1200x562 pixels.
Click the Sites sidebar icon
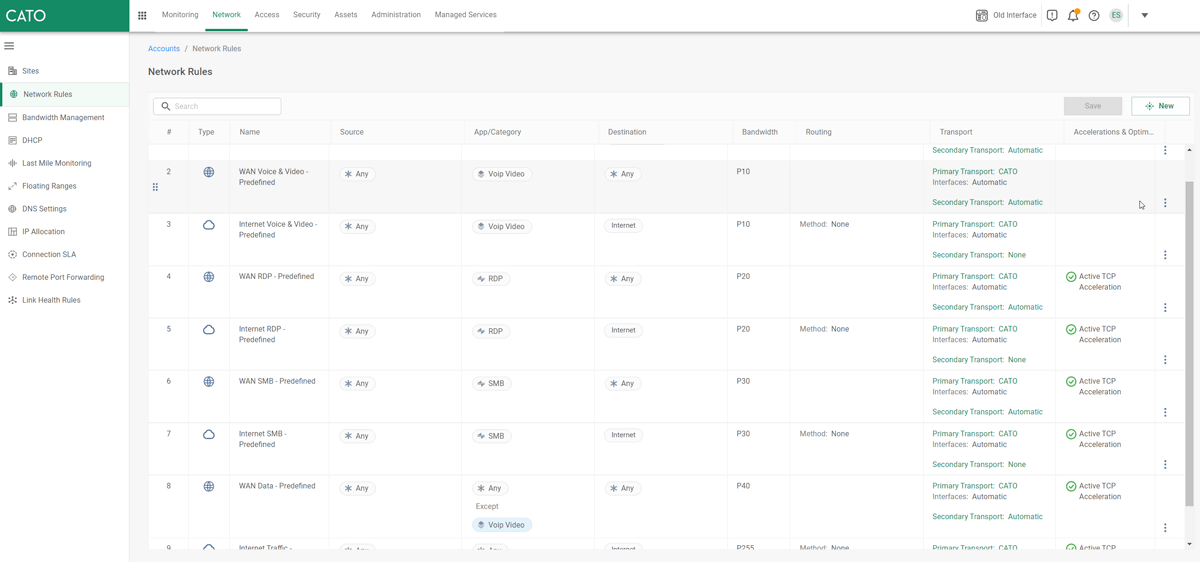(x=12, y=71)
